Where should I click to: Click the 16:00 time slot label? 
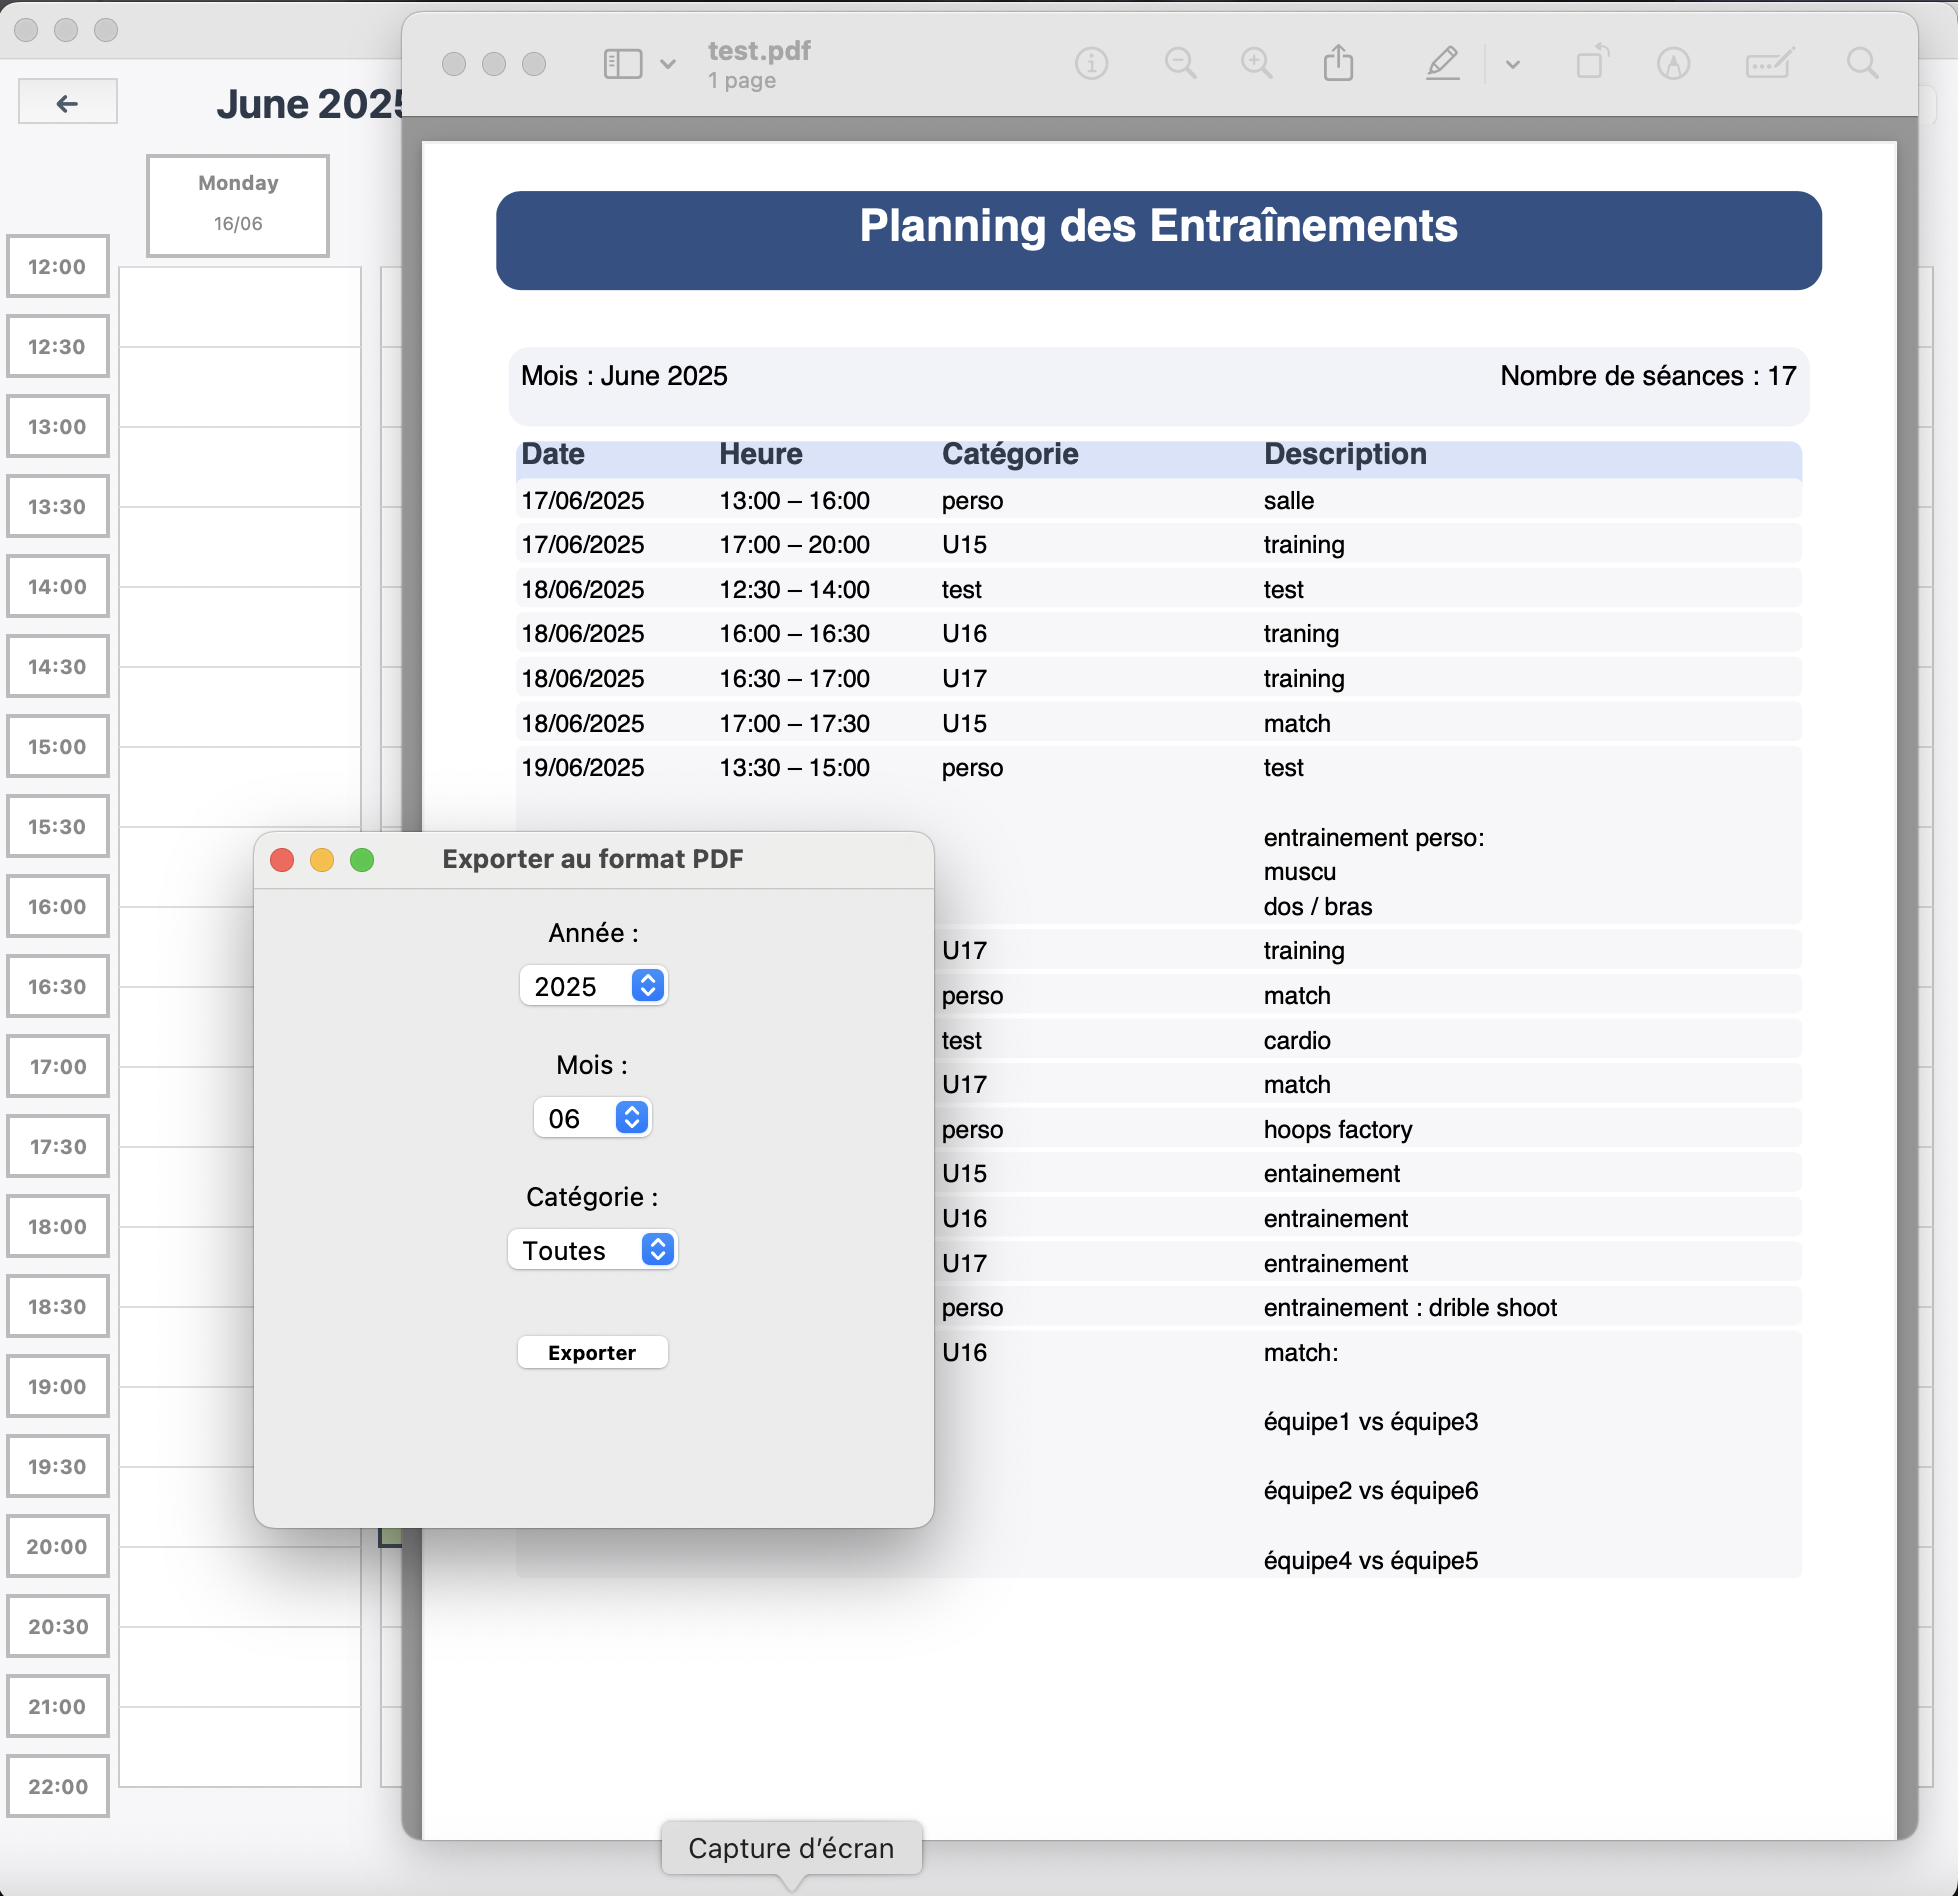pyautogui.click(x=57, y=906)
